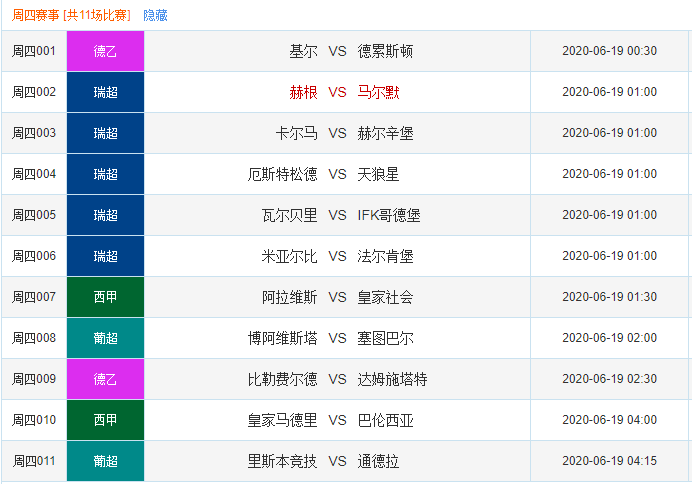Select 卡尔马 VS 赫尔辛堡 match row
The height and width of the screenshot is (484, 692).
344,133
